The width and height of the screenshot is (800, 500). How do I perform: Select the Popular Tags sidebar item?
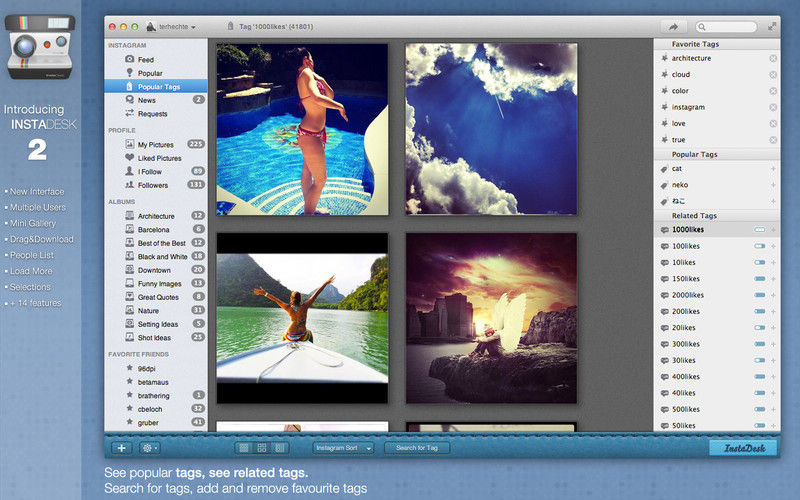pyautogui.click(x=156, y=86)
